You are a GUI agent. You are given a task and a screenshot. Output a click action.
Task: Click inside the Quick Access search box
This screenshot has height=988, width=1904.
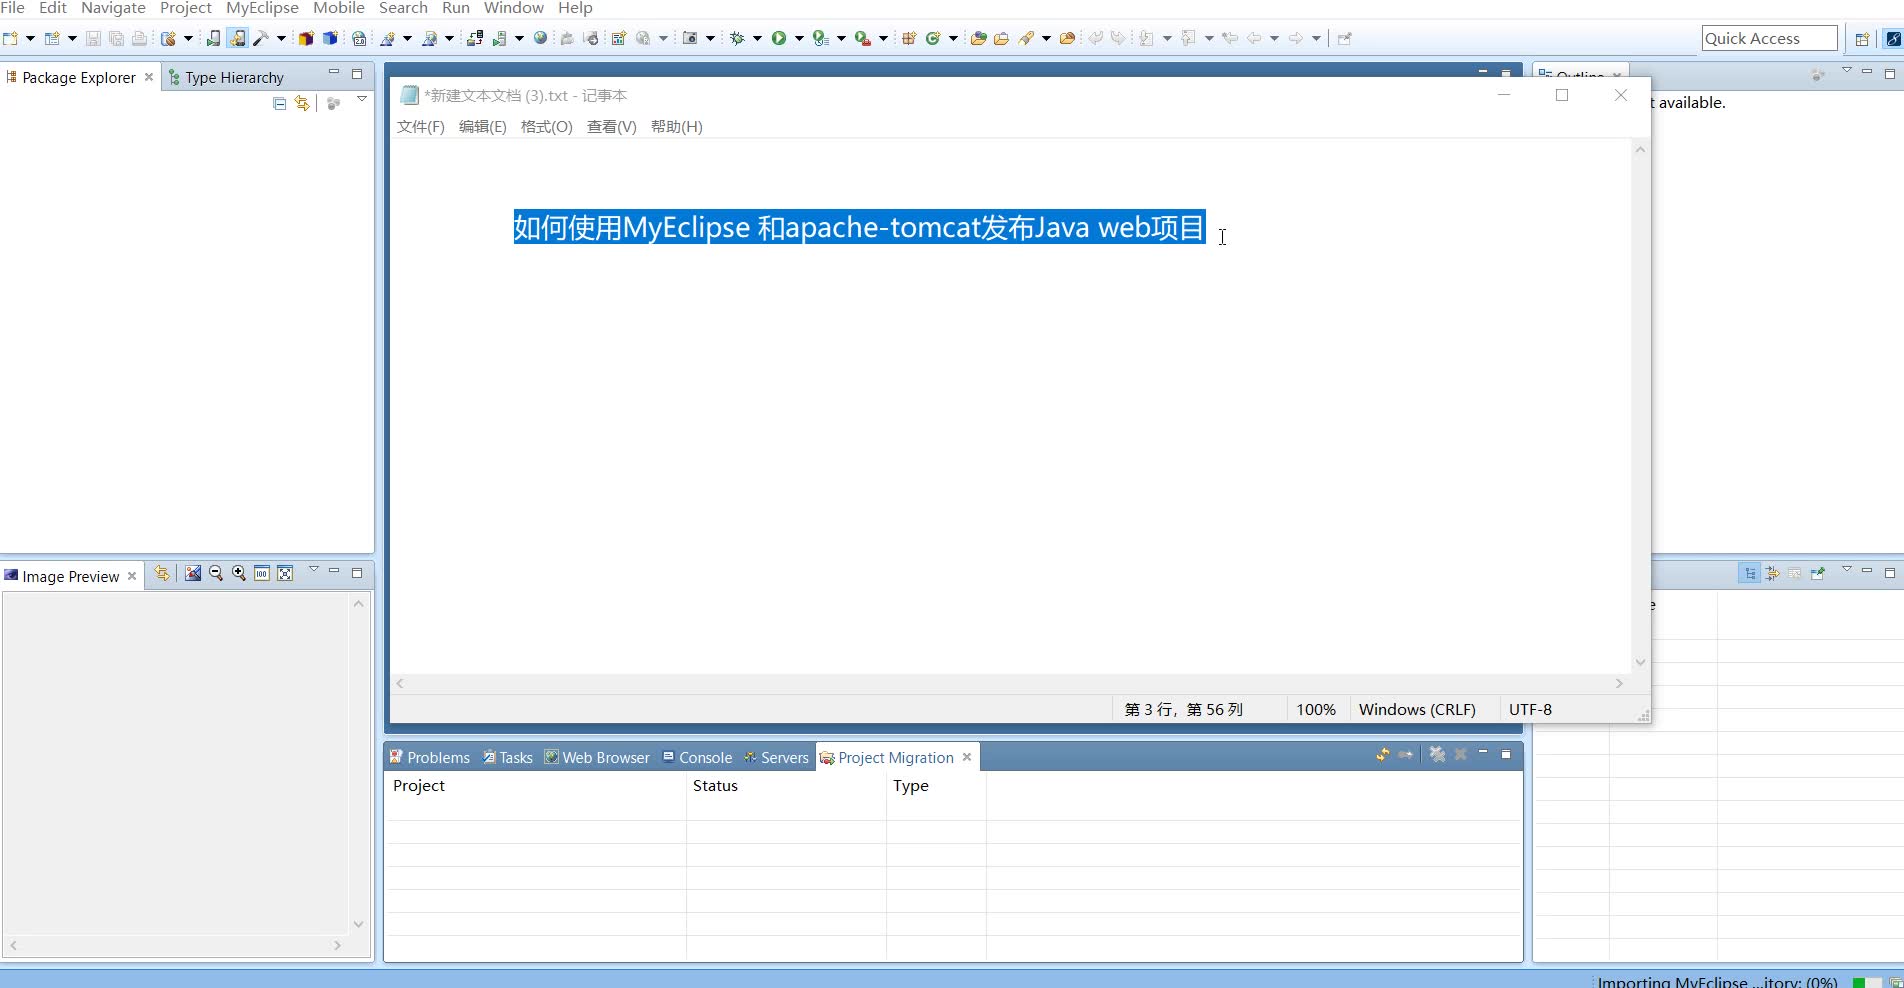pos(1768,37)
